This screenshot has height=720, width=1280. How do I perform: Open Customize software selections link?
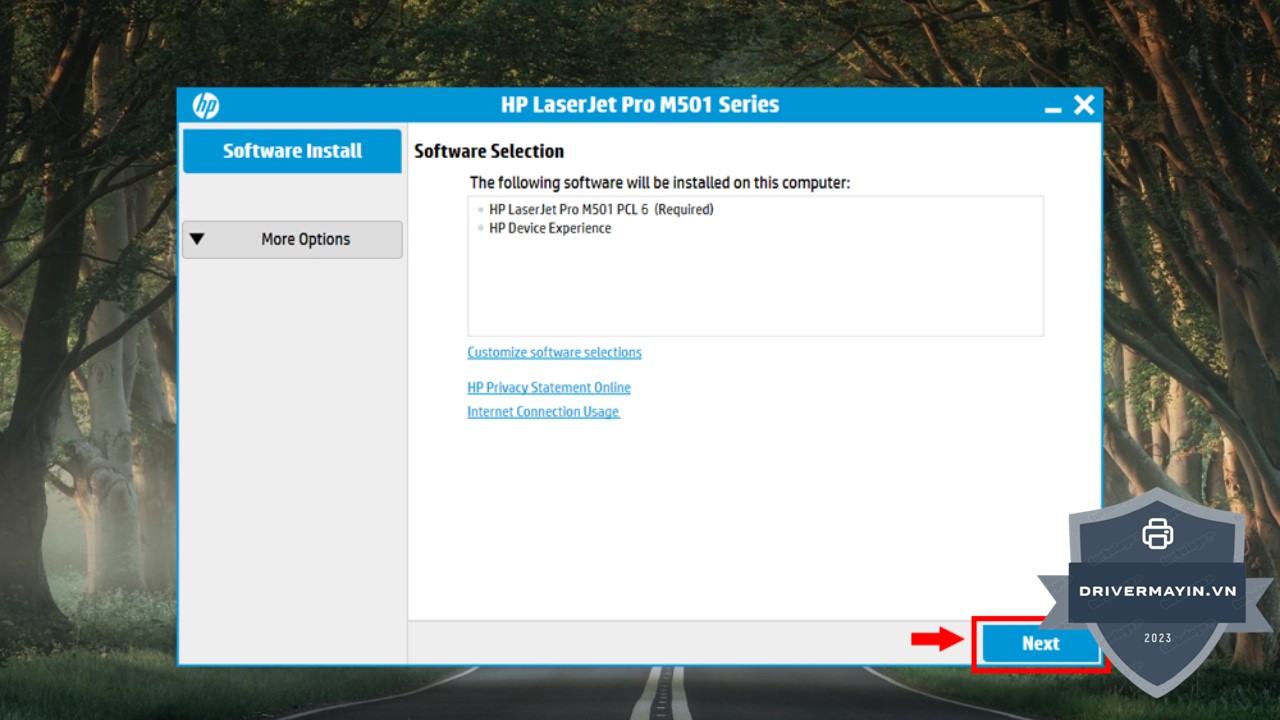(554, 353)
